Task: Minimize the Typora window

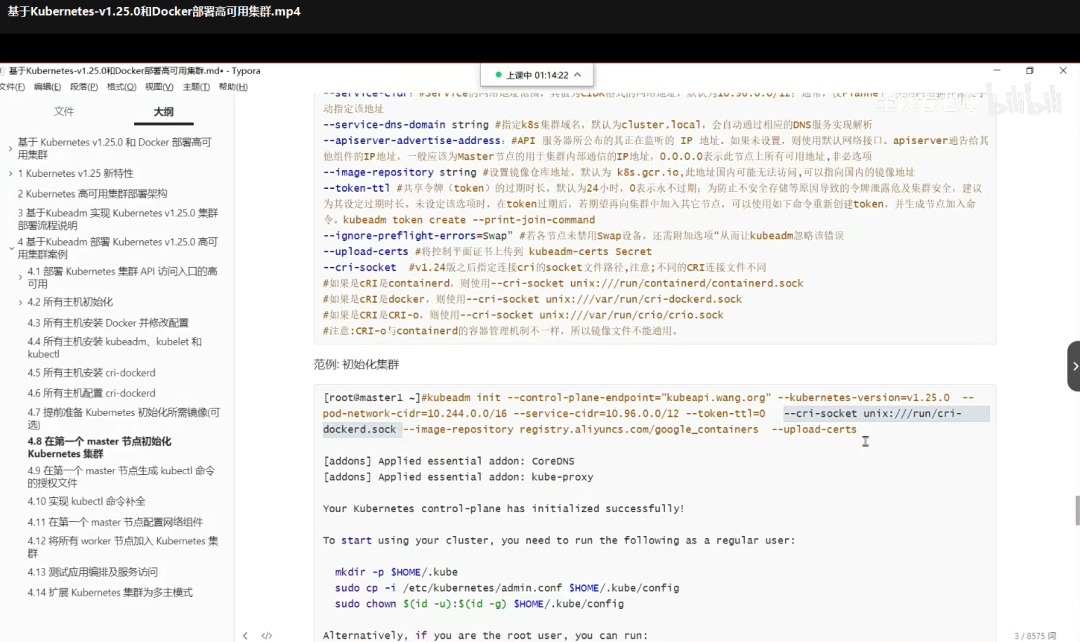Action: [x=997, y=70]
